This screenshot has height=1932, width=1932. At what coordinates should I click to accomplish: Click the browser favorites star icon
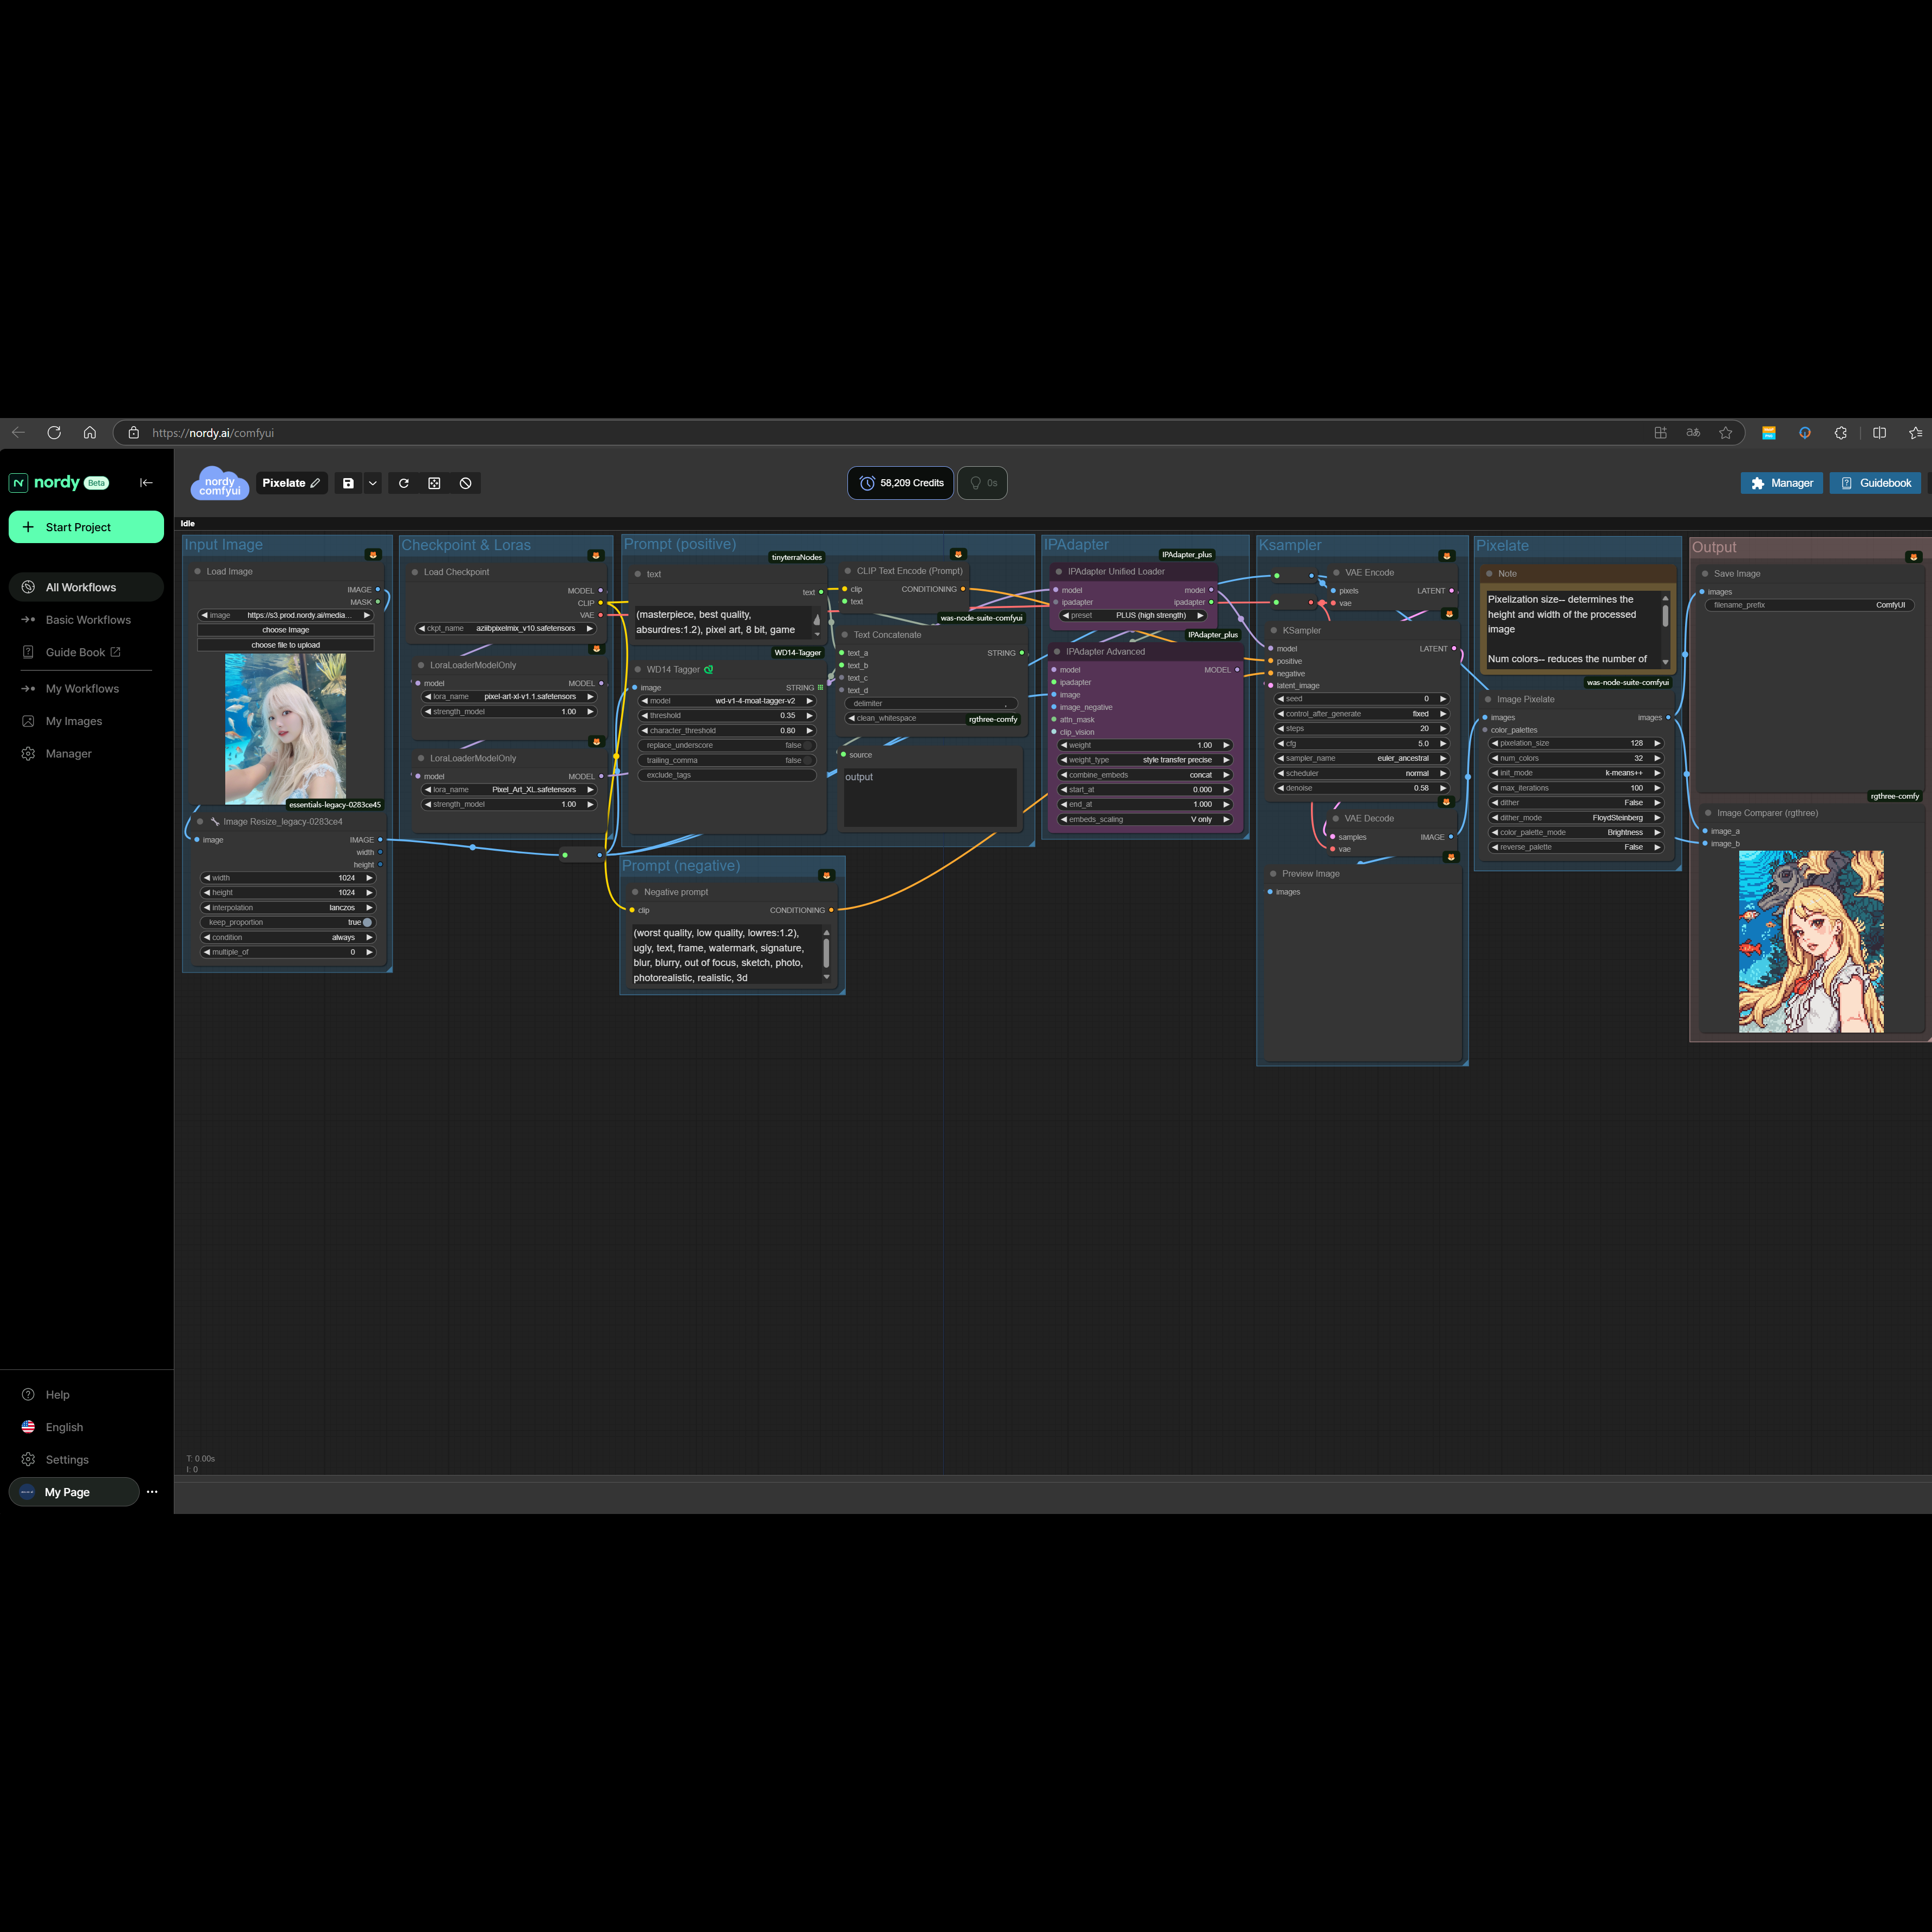[1725, 433]
